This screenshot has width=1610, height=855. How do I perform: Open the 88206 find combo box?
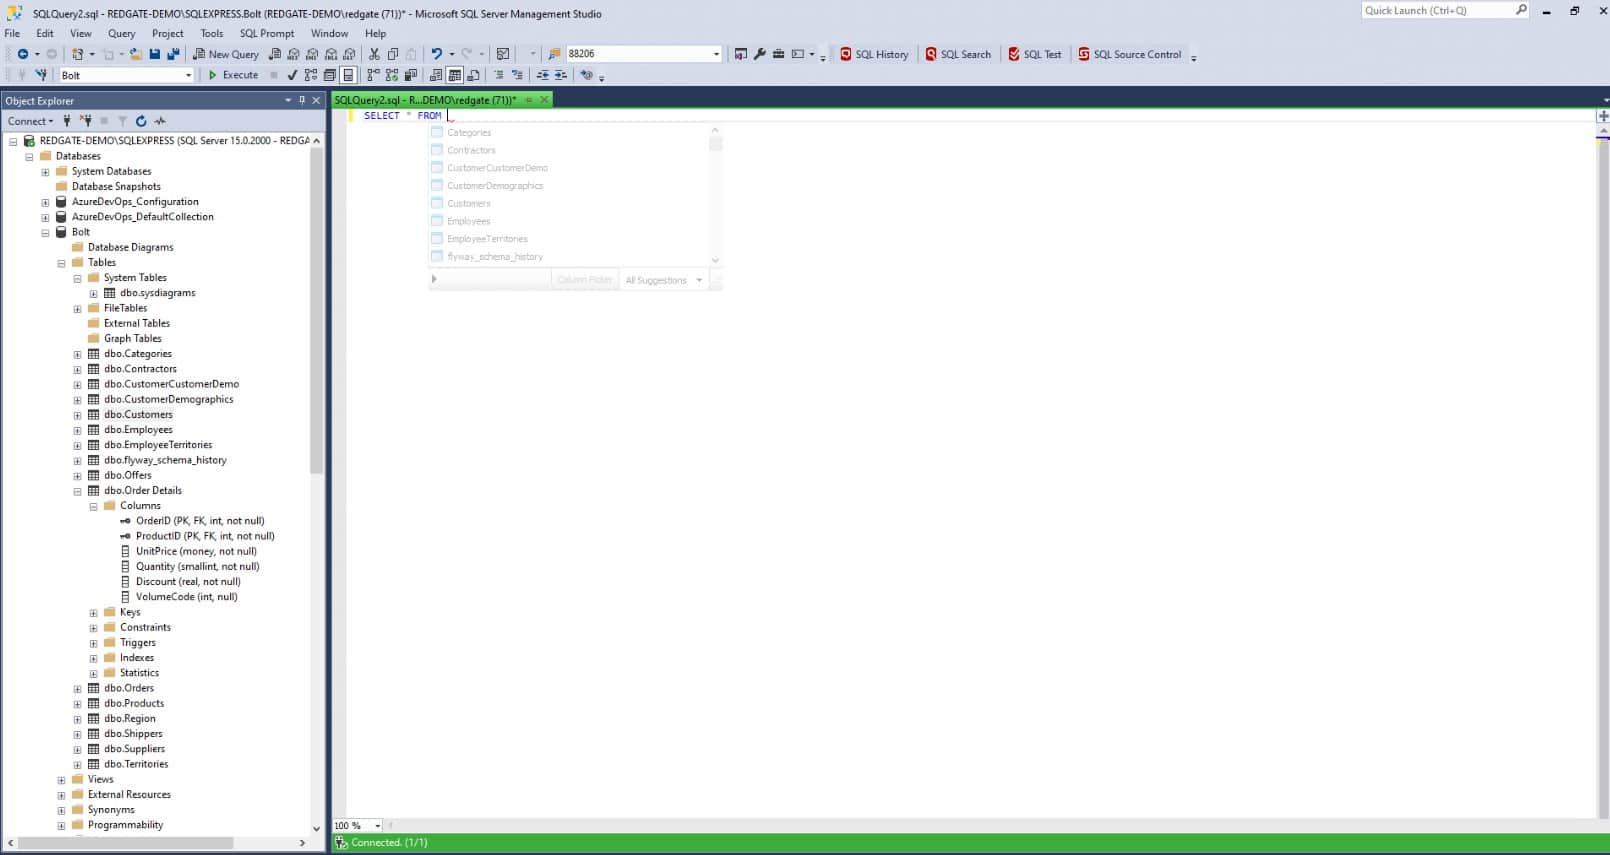tap(716, 54)
